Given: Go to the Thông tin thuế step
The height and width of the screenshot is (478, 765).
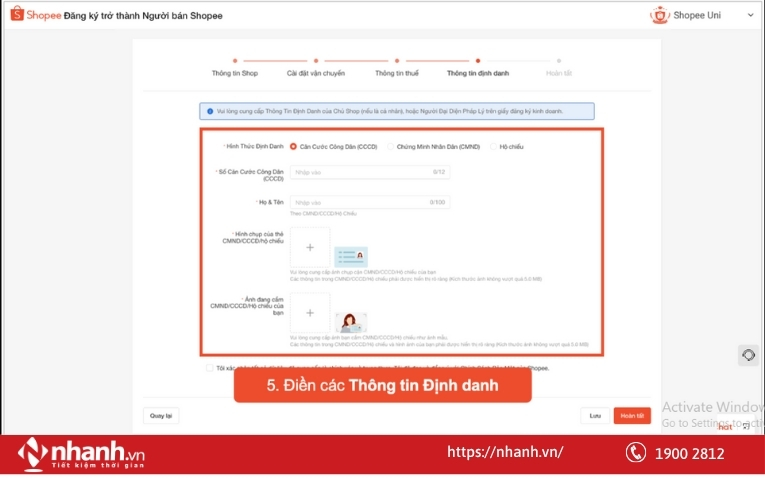Looking at the screenshot, I should [x=397, y=61].
